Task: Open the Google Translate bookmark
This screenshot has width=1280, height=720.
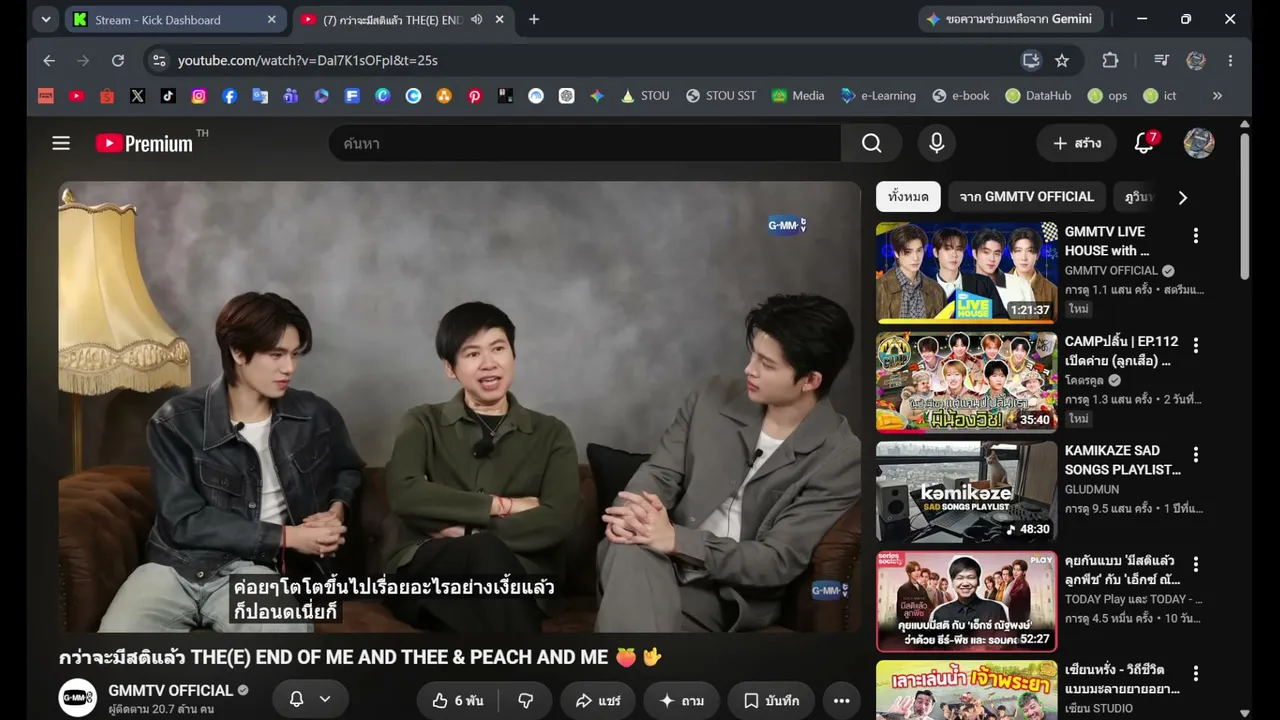Action: [x=260, y=96]
